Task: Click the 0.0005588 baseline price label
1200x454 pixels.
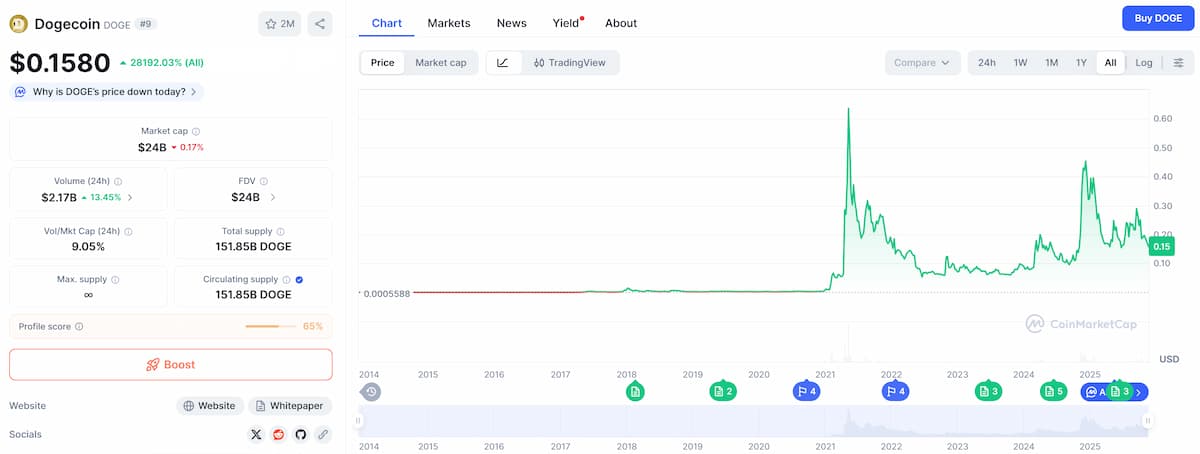Action: click(385, 293)
